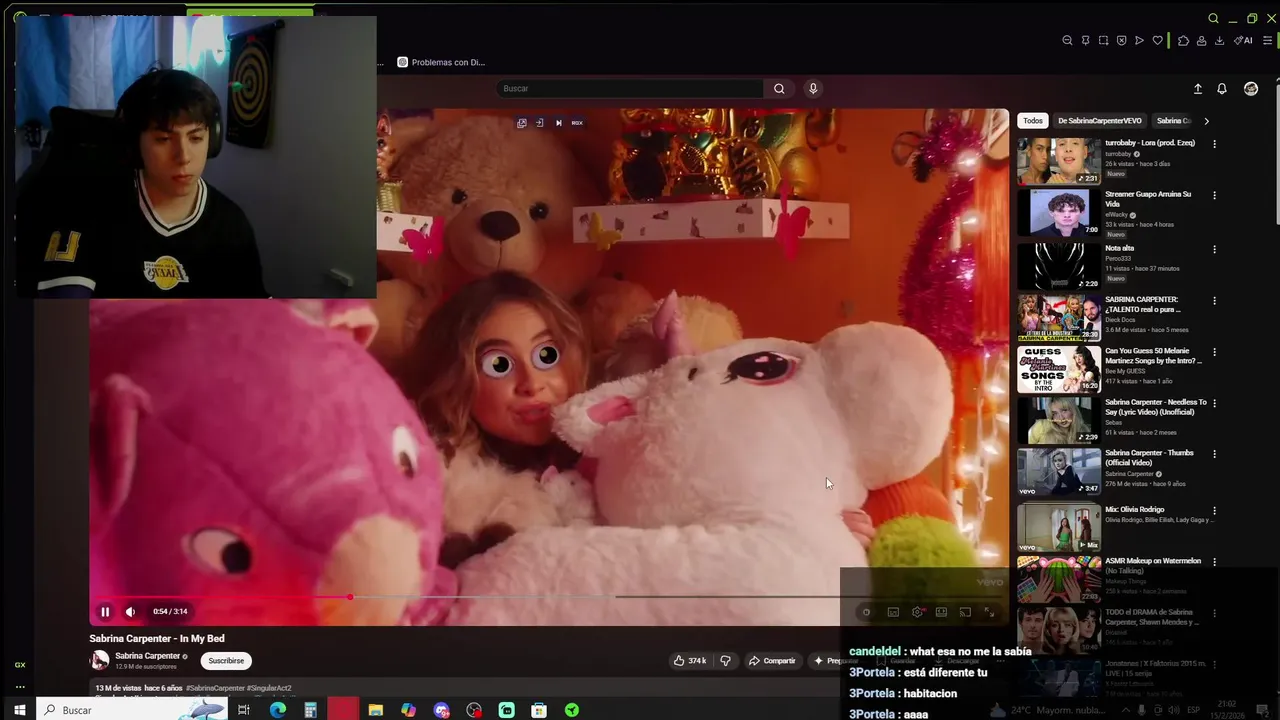Open Streamer Guapo Arruina Su Vida video

tap(1059, 212)
